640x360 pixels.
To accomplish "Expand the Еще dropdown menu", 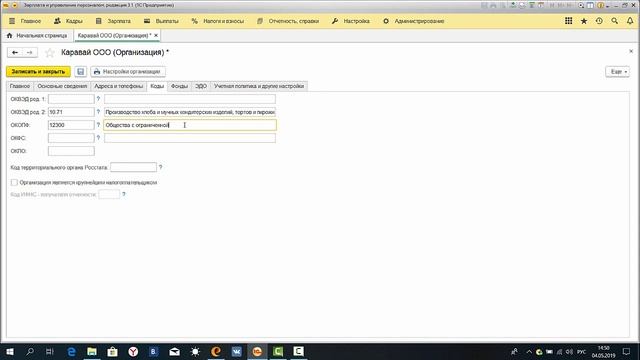I will 618,71.
